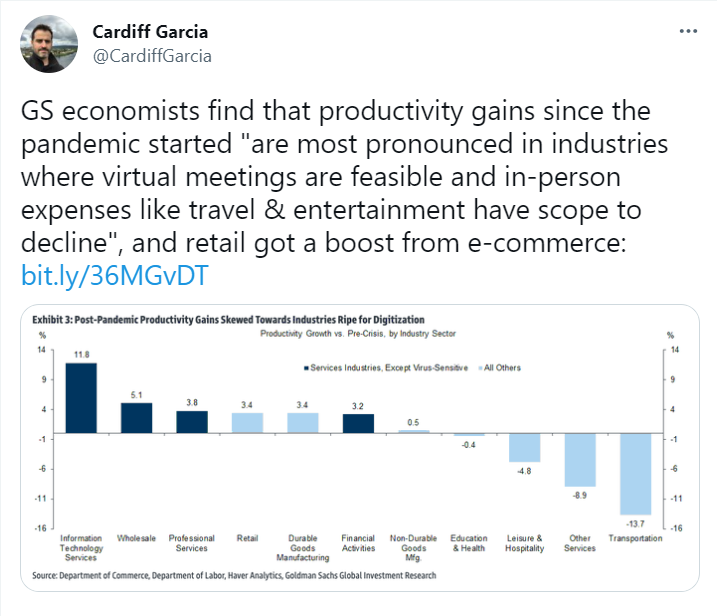The height and width of the screenshot is (616, 717).
Task: Click the Wholesale 5.1 bar
Action: point(136,417)
